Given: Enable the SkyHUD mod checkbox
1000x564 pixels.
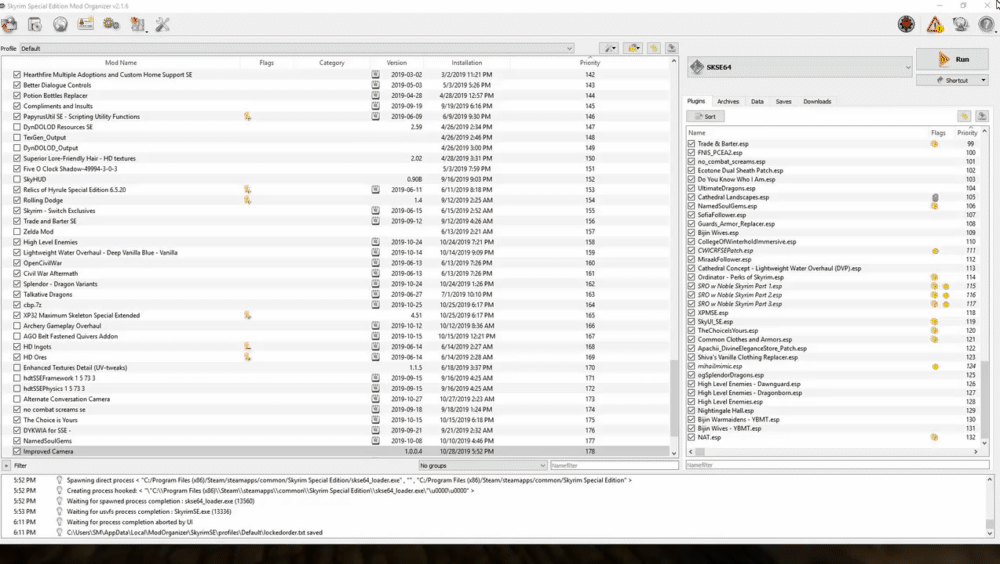Looking at the screenshot, I should [17, 179].
